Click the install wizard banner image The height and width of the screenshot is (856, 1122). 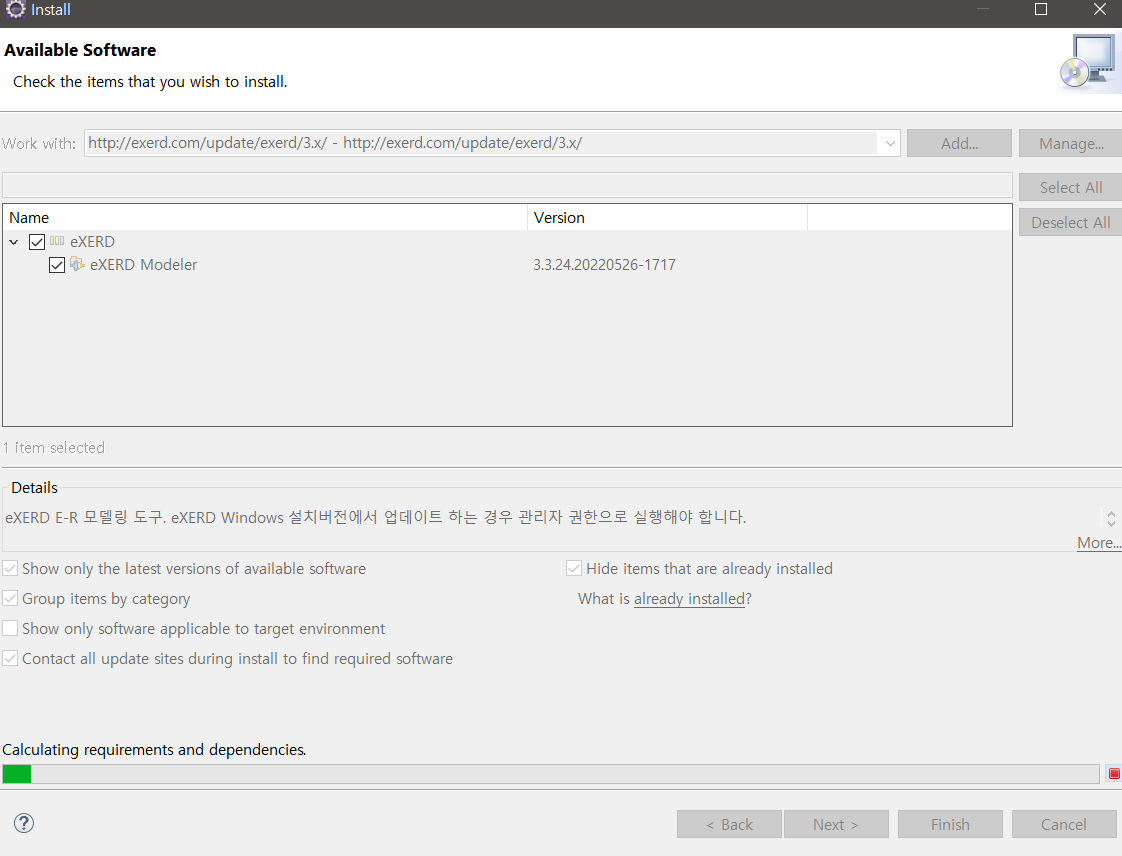(1088, 63)
